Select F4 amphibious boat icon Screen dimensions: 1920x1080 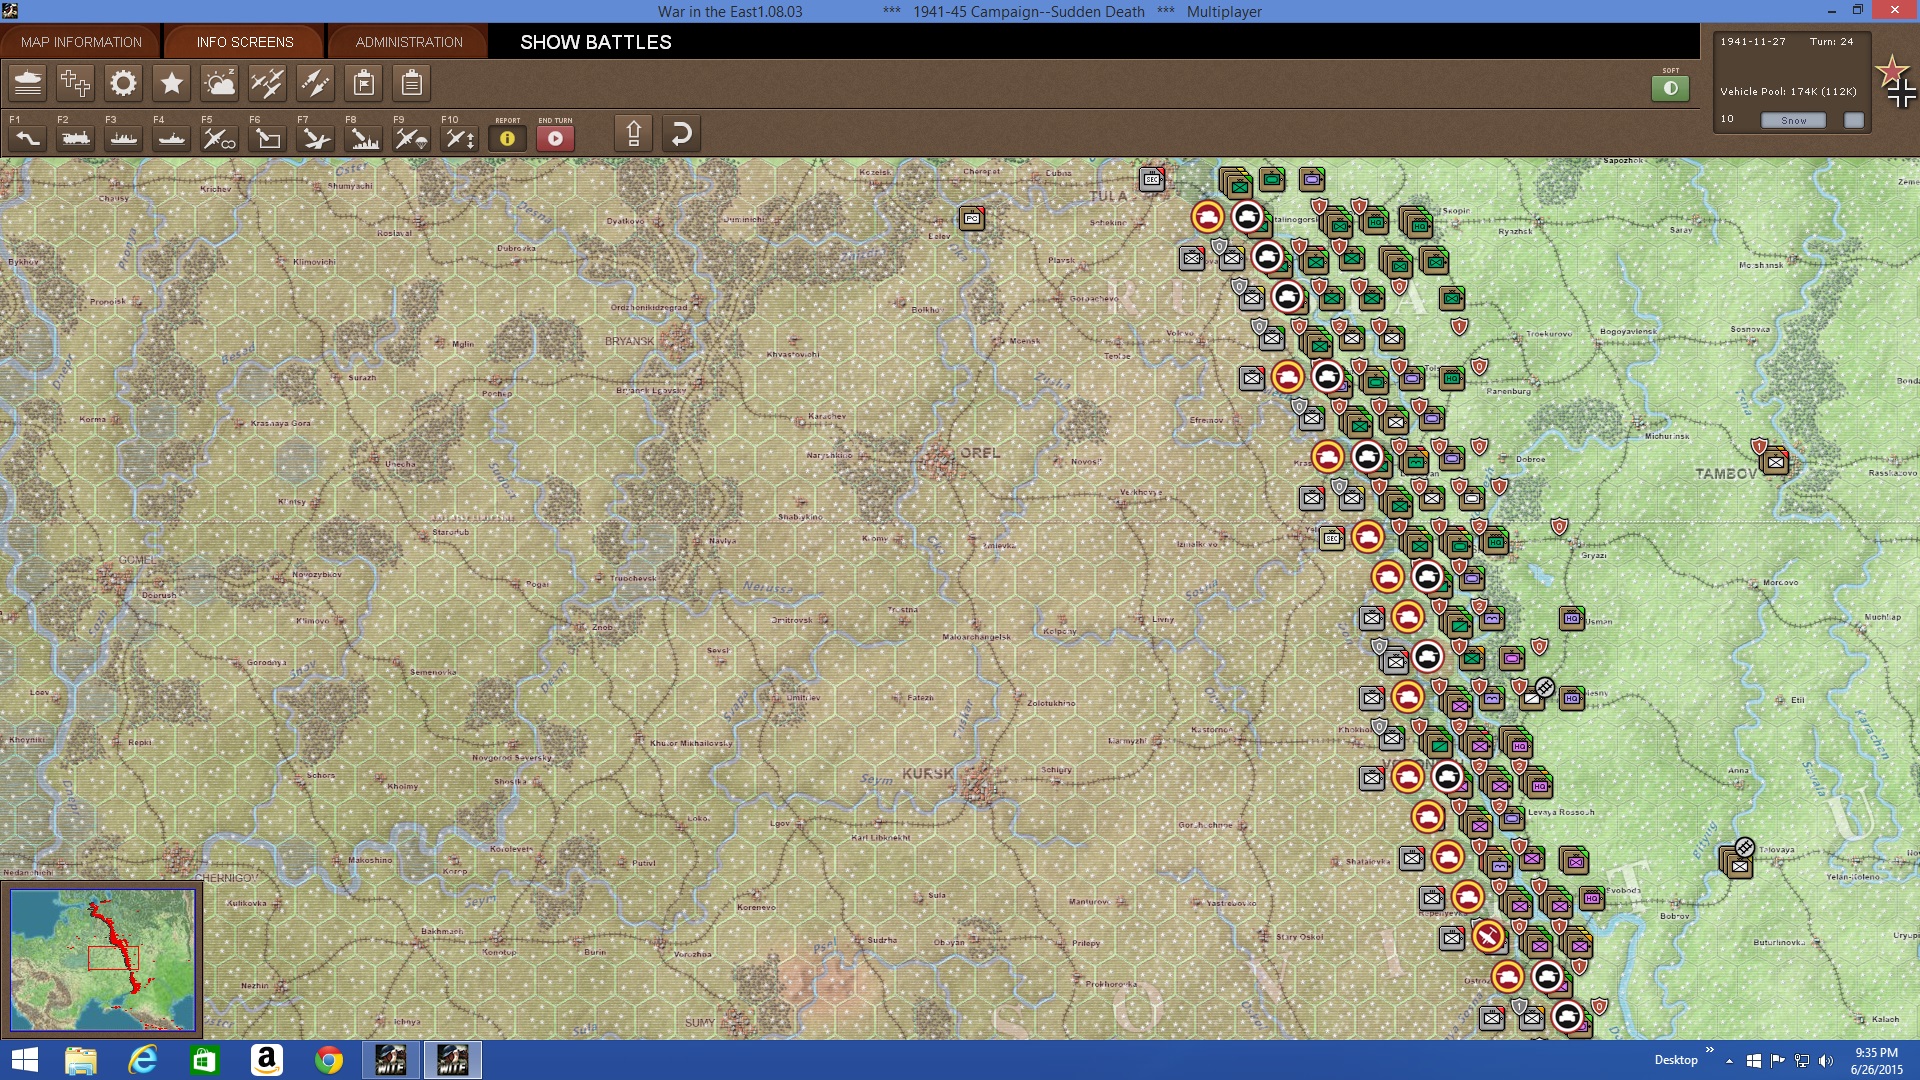click(172, 138)
